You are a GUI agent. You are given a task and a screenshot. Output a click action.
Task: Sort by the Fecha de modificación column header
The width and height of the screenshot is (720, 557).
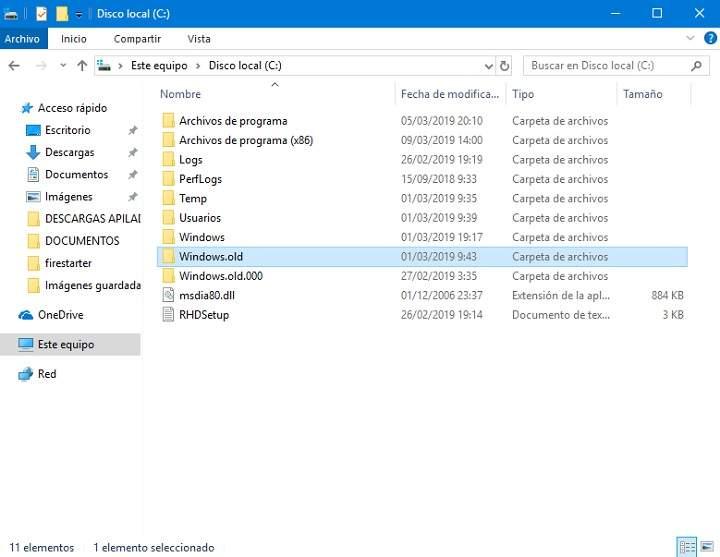pyautogui.click(x=450, y=94)
